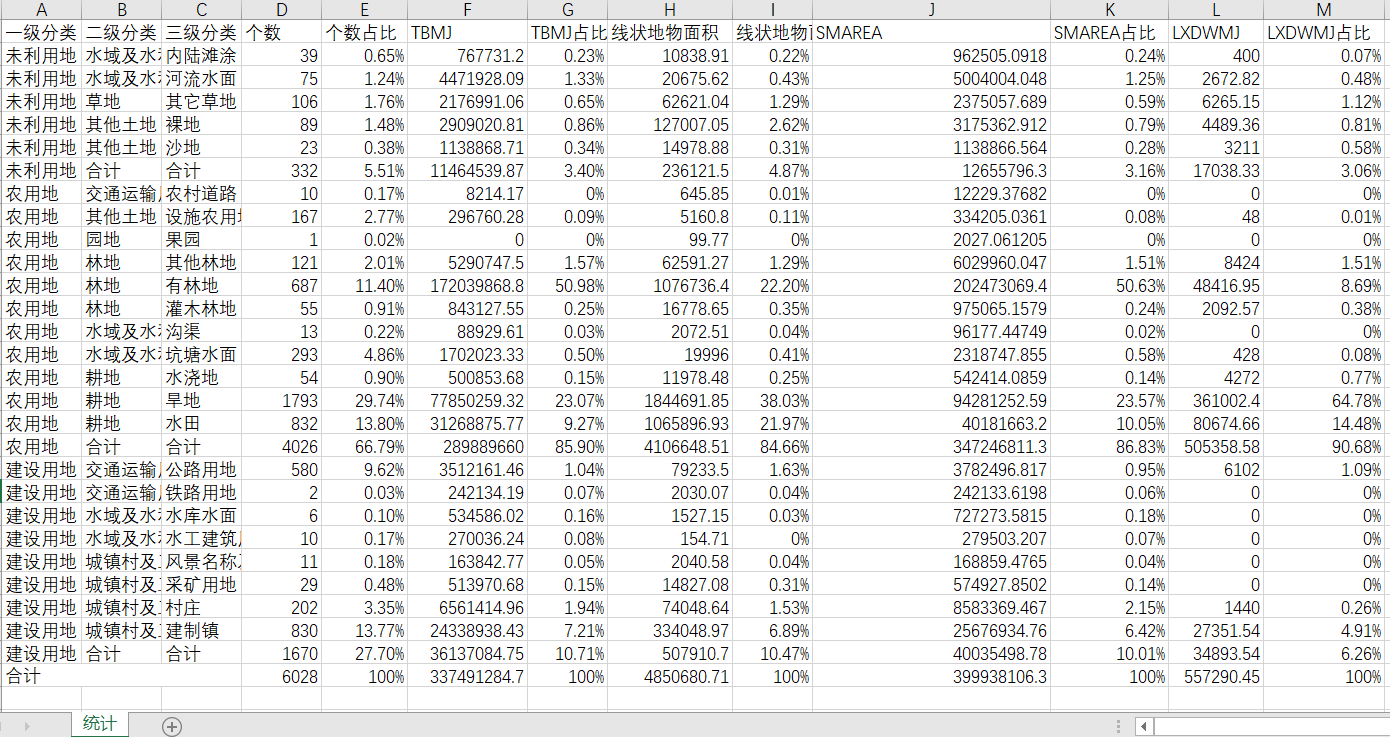Select cell containing 采矿用地
The width and height of the screenshot is (1390, 737).
click(201, 585)
